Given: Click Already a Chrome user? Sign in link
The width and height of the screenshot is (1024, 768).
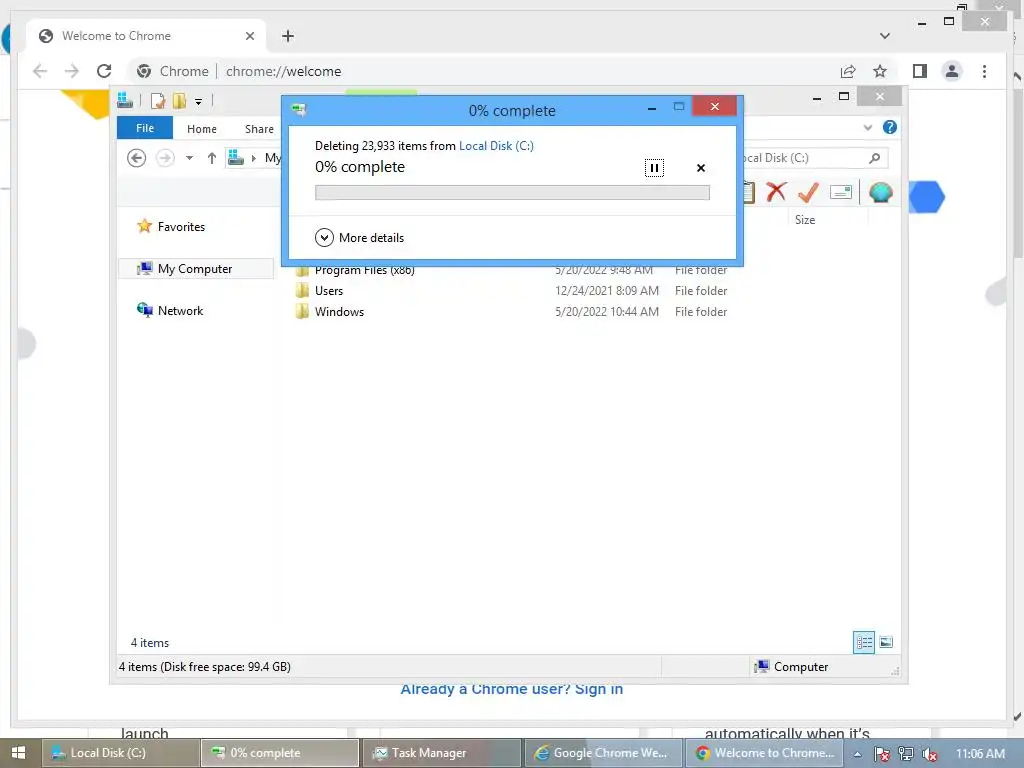Looking at the screenshot, I should click(511, 689).
